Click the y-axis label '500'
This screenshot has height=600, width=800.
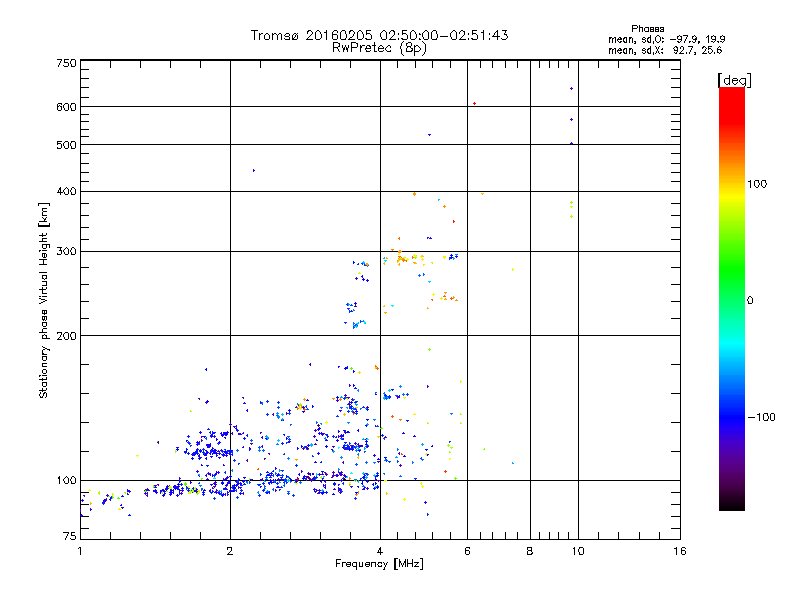tap(66, 145)
